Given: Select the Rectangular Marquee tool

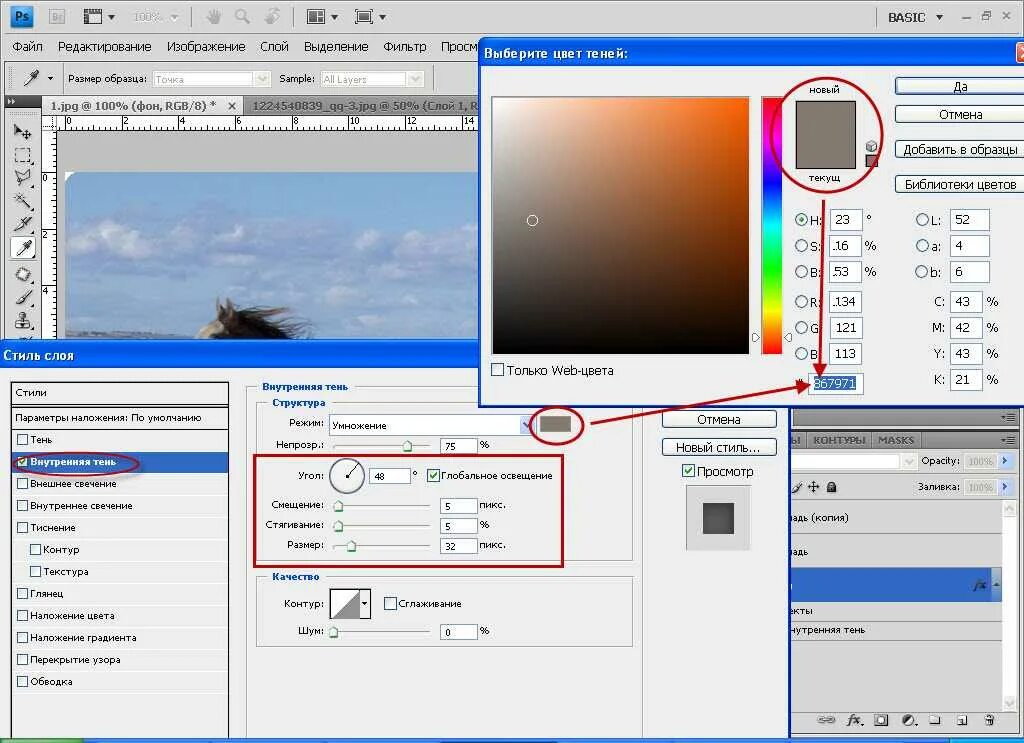Looking at the screenshot, I should (22, 155).
